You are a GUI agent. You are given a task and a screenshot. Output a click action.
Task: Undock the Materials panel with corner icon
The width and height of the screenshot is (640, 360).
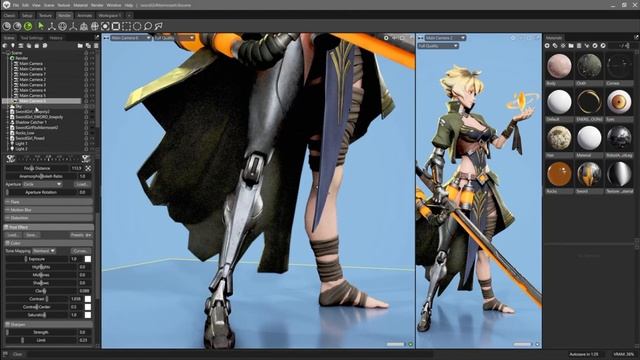pos(636,38)
